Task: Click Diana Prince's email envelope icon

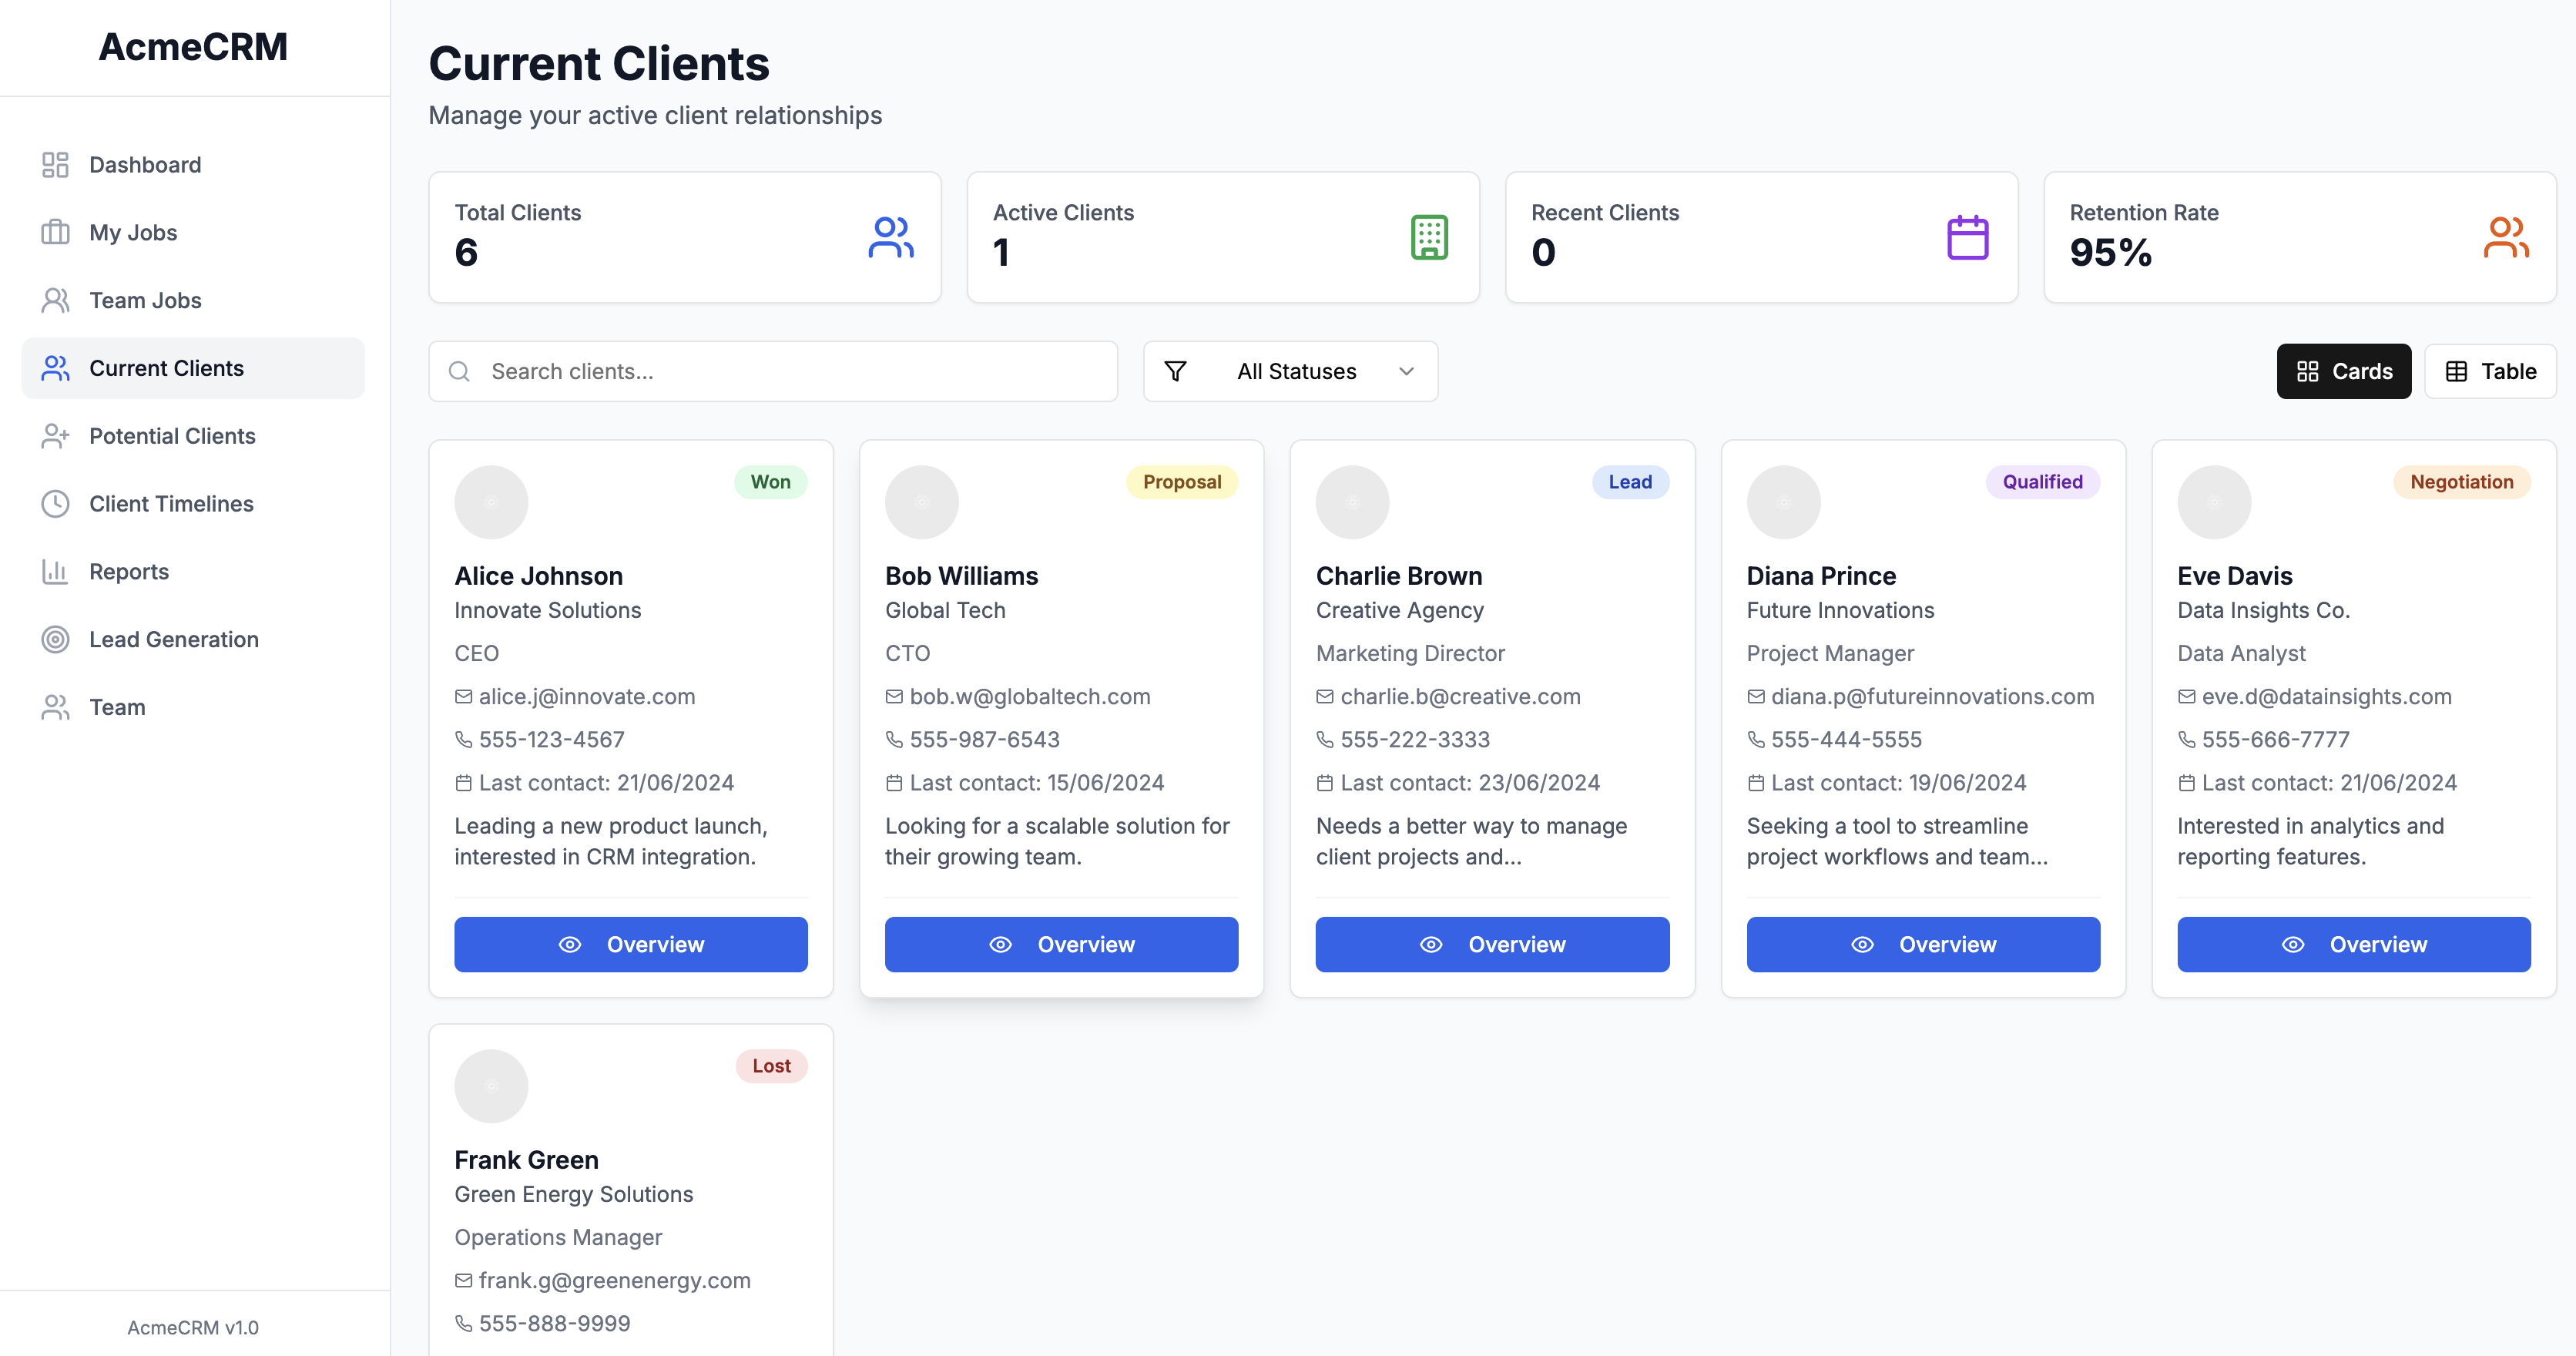Action: click(1755, 697)
